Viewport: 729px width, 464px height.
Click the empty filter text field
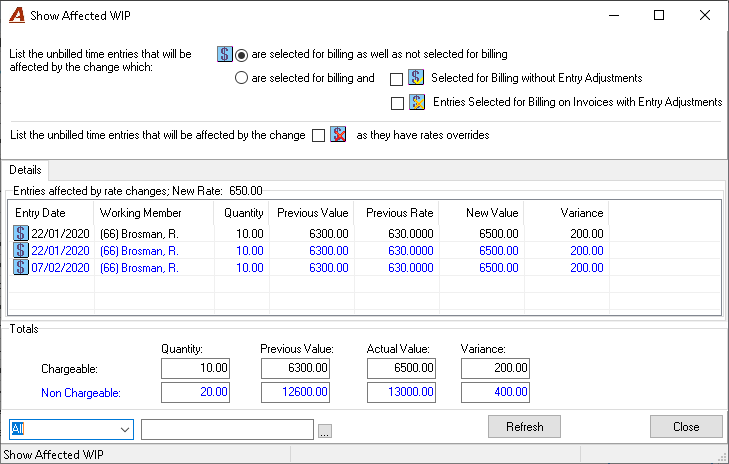(x=227, y=430)
